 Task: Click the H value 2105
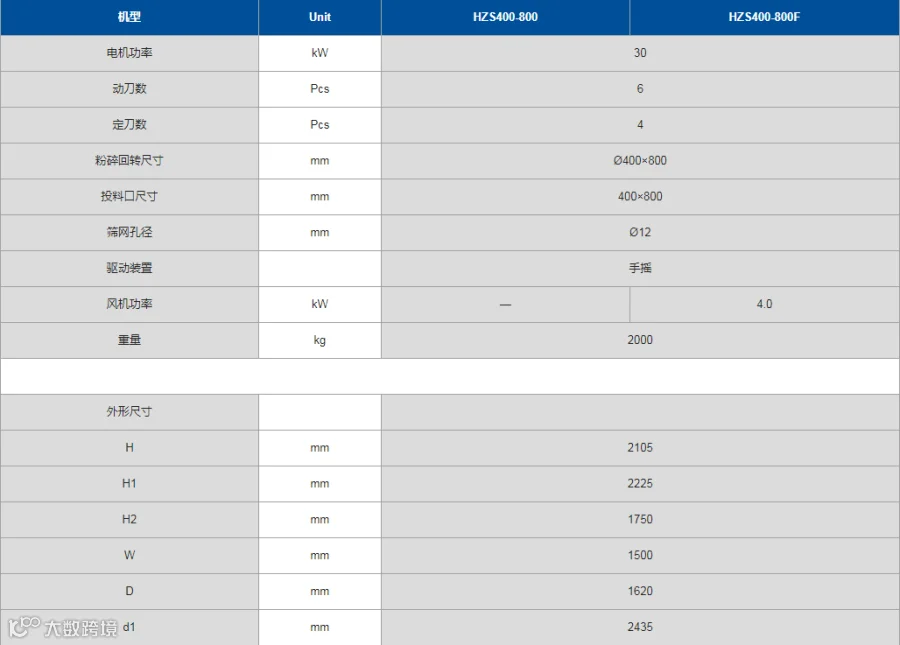640,447
